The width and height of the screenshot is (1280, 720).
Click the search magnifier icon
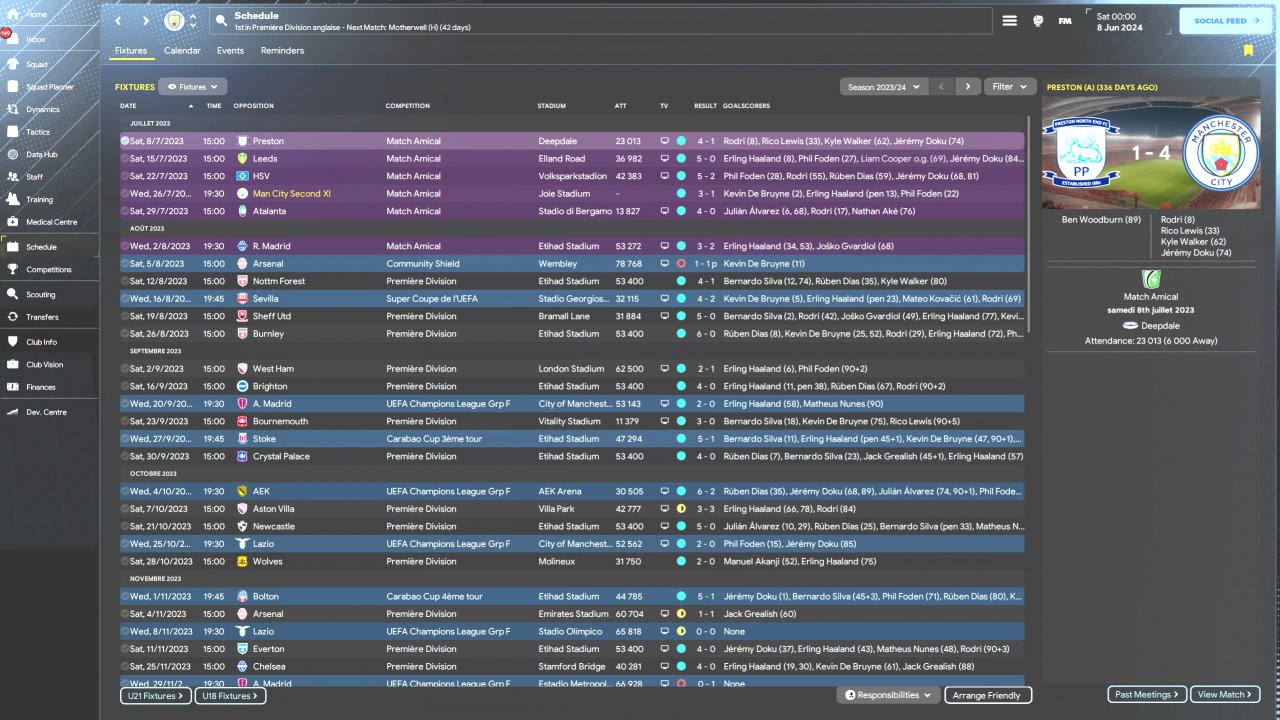(x=221, y=21)
